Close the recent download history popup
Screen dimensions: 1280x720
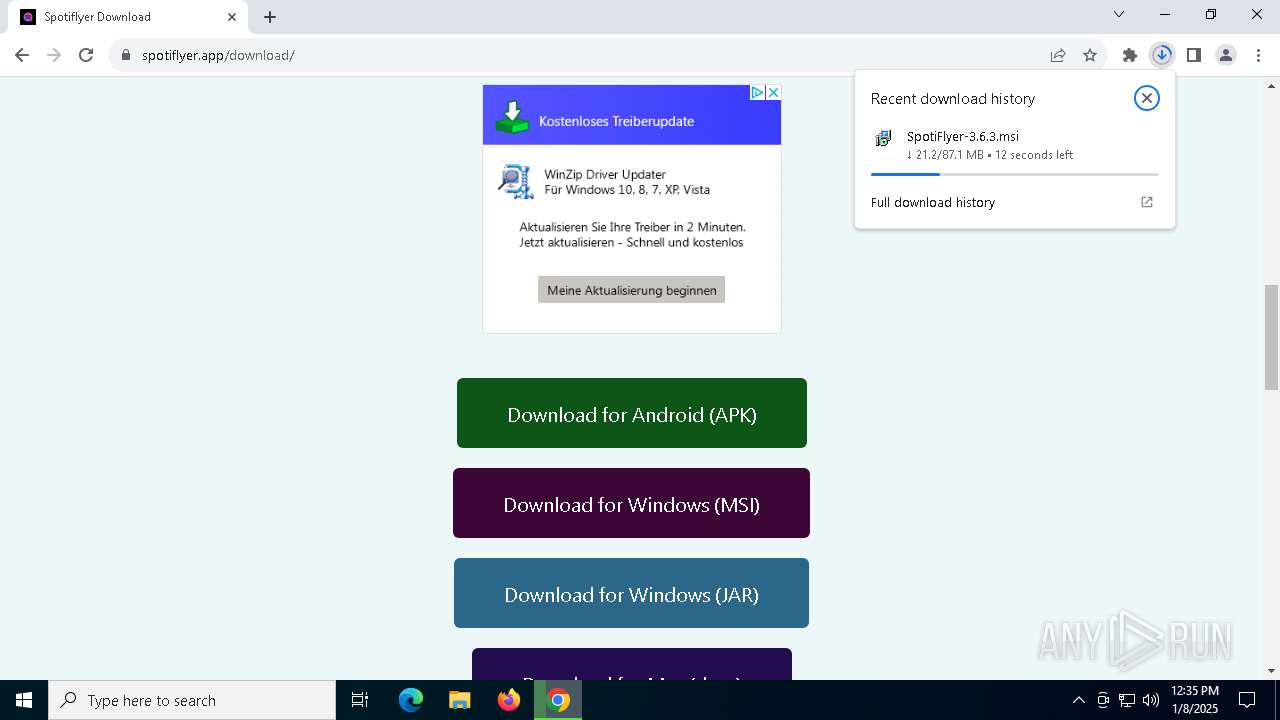tap(1147, 98)
